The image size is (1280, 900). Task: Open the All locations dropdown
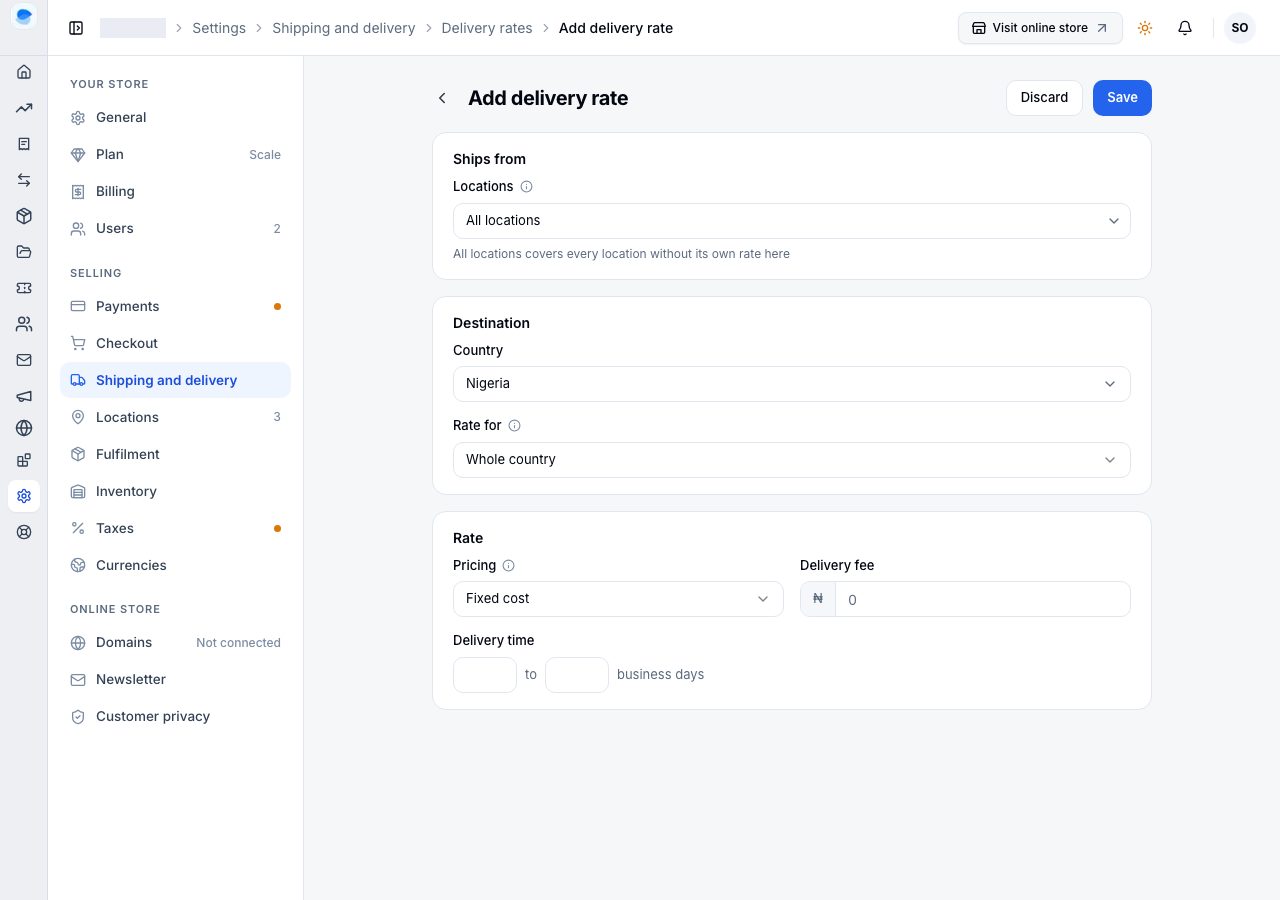(792, 221)
